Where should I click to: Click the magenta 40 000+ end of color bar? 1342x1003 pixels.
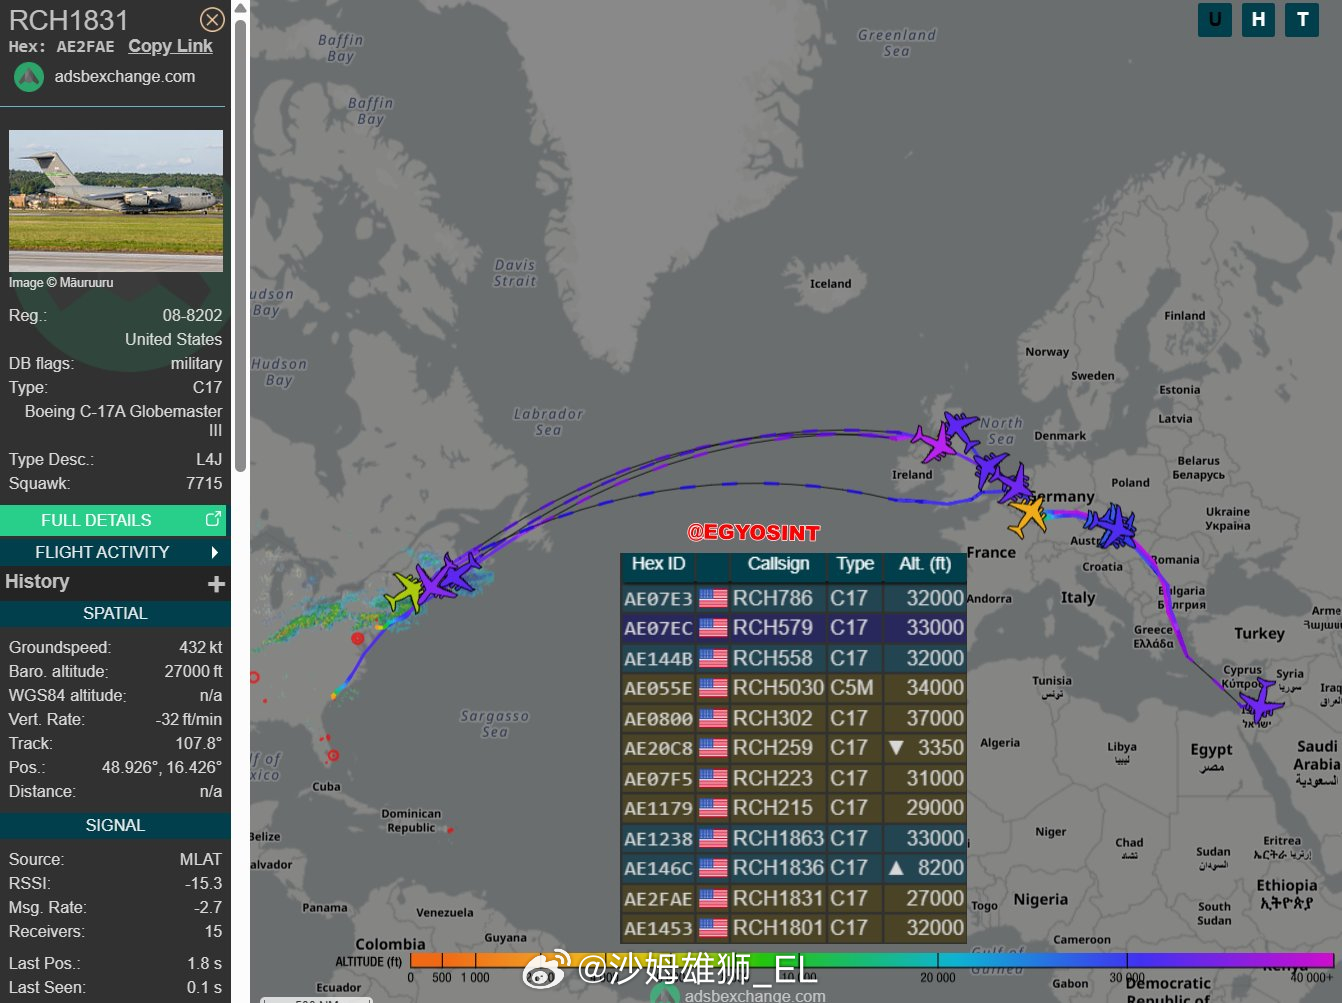pyautogui.click(x=1315, y=960)
